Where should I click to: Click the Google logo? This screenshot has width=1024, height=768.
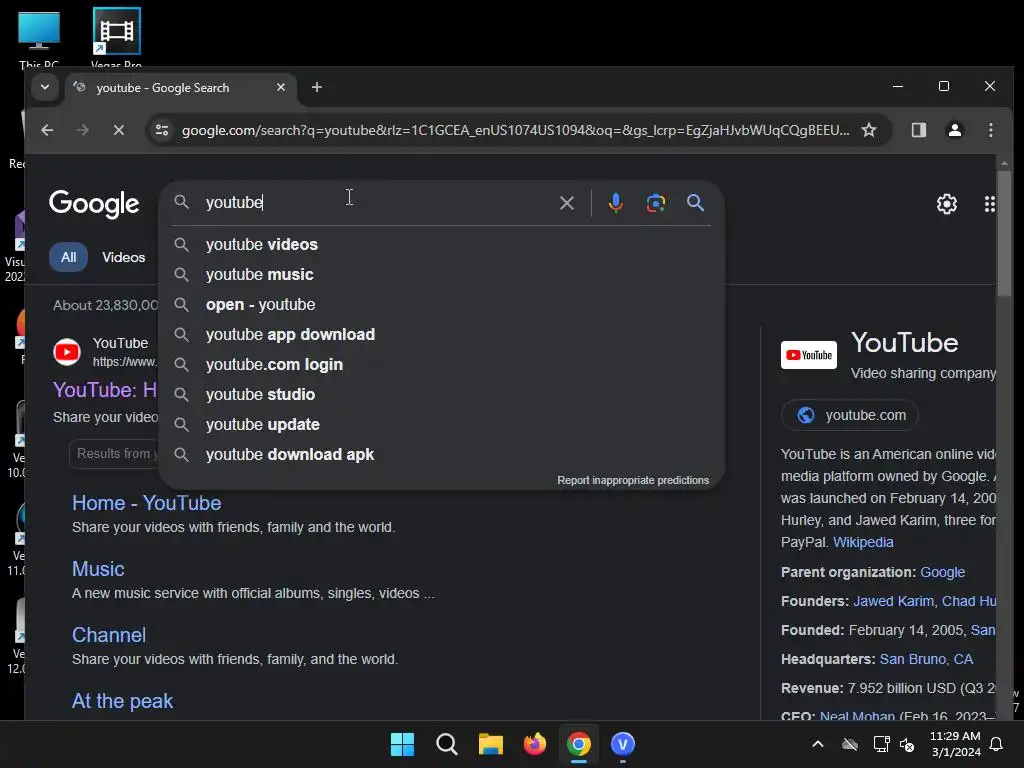[94, 204]
